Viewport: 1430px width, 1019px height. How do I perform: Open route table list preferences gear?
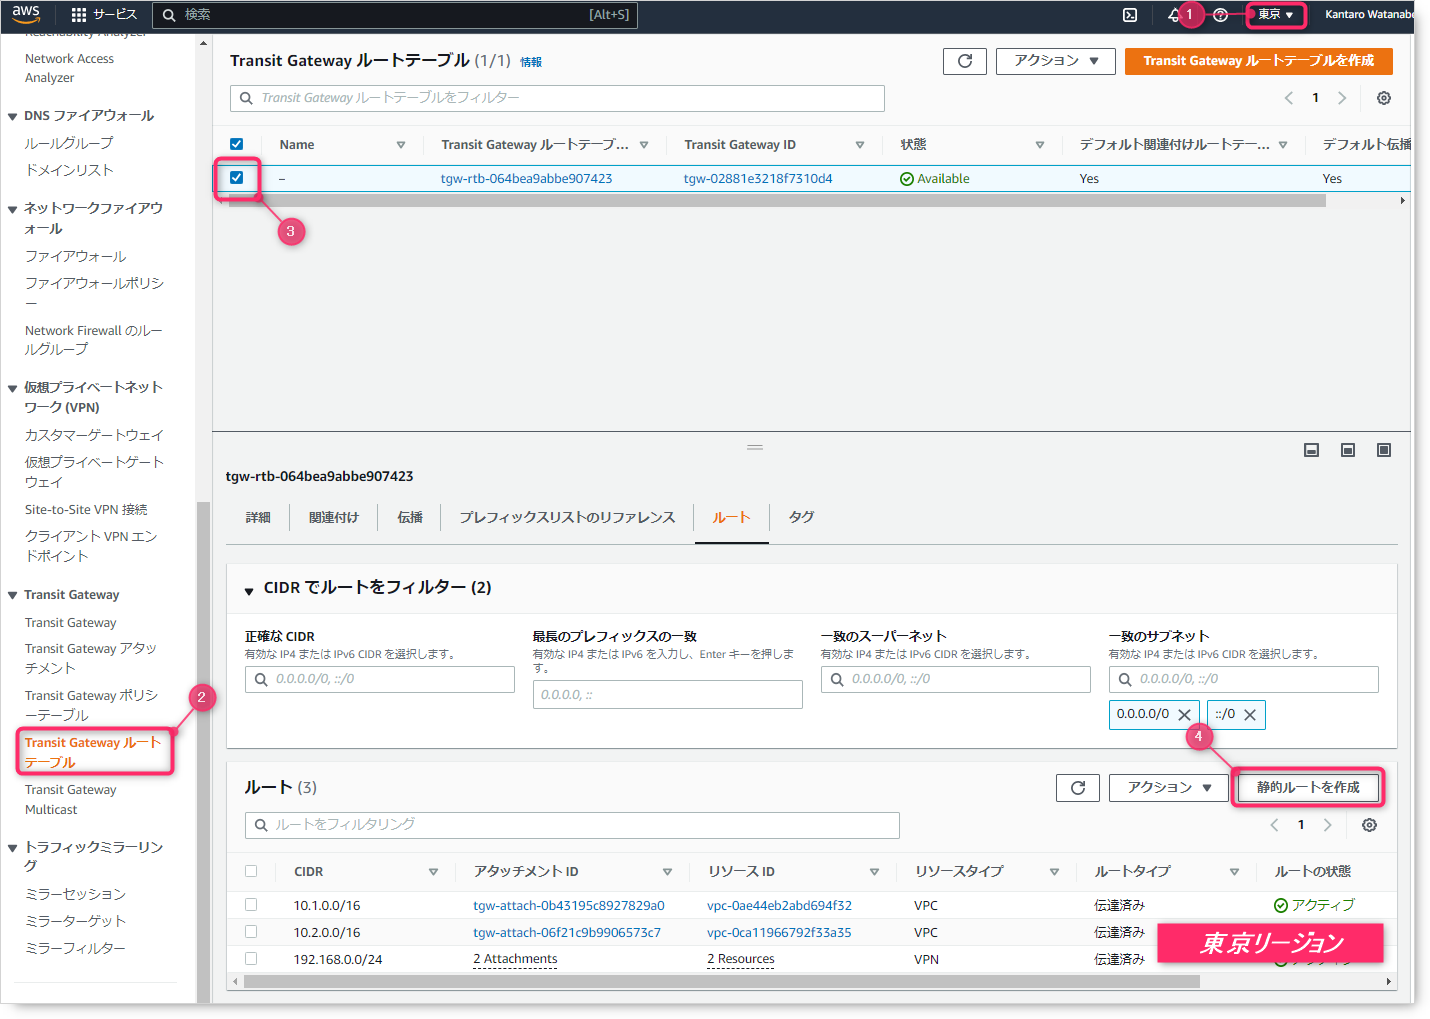point(1384,98)
